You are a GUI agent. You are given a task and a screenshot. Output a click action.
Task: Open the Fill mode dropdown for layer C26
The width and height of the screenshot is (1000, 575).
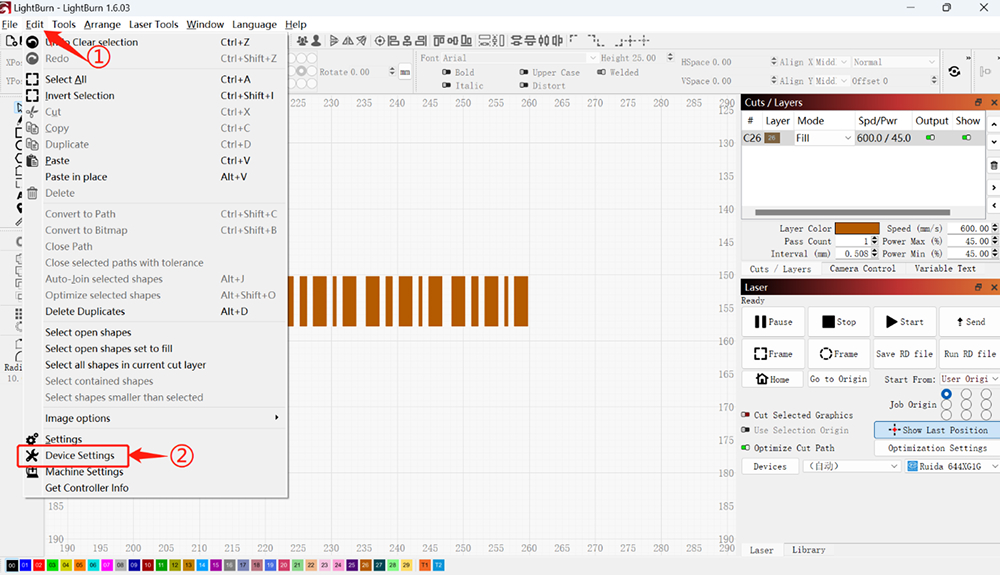click(823, 138)
